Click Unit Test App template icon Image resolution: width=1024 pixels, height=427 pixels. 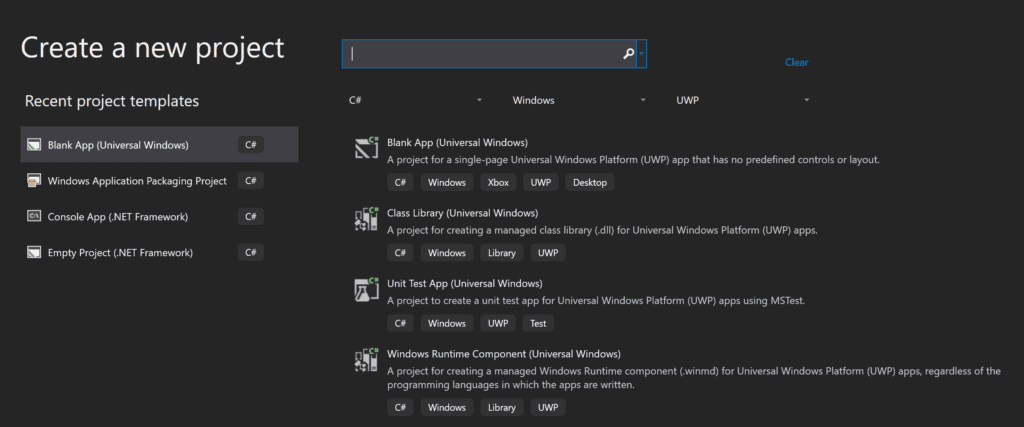coord(366,290)
